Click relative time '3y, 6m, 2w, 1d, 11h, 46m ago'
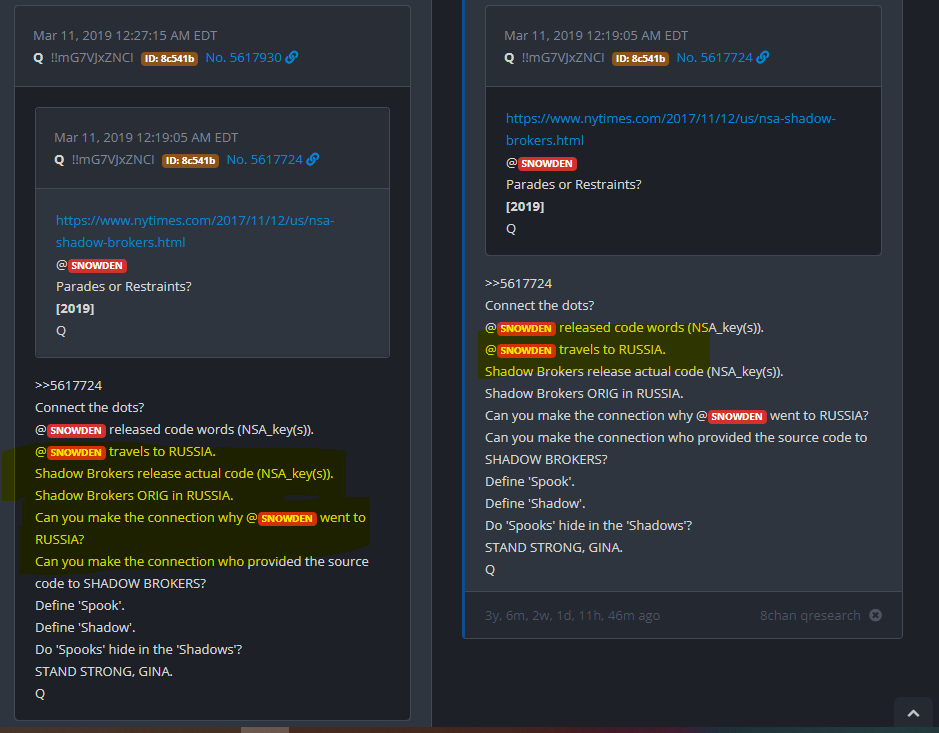The width and height of the screenshot is (939, 733). tap(573, 616)
